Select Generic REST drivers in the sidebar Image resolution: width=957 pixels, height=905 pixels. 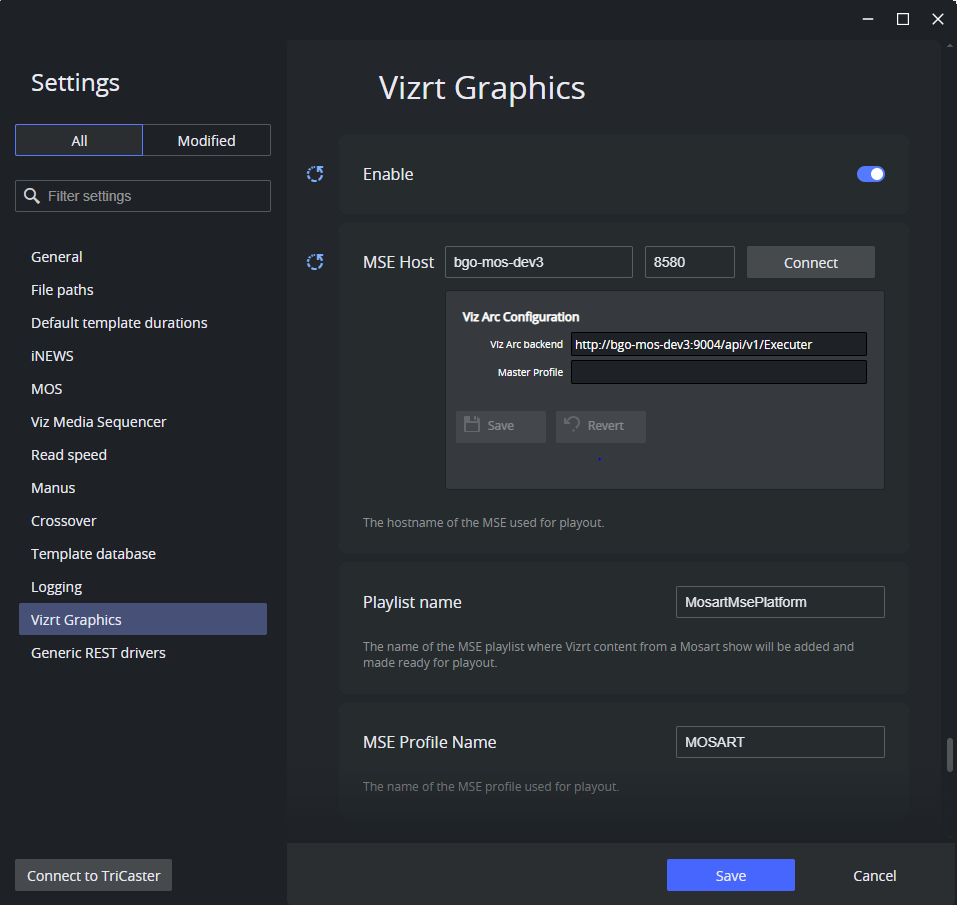[x=97, y=652]
